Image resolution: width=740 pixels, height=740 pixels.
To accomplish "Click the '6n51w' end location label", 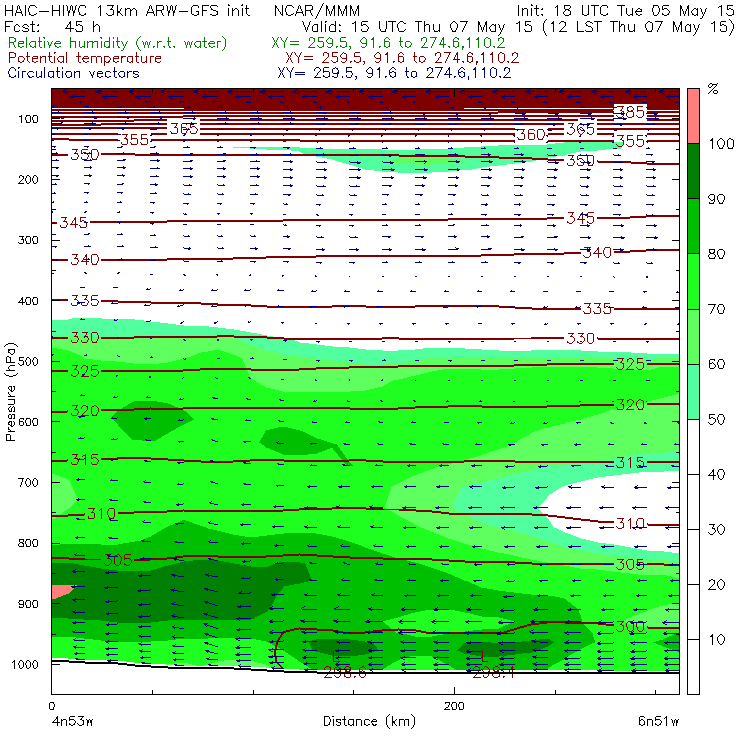I will click(658, 721).
